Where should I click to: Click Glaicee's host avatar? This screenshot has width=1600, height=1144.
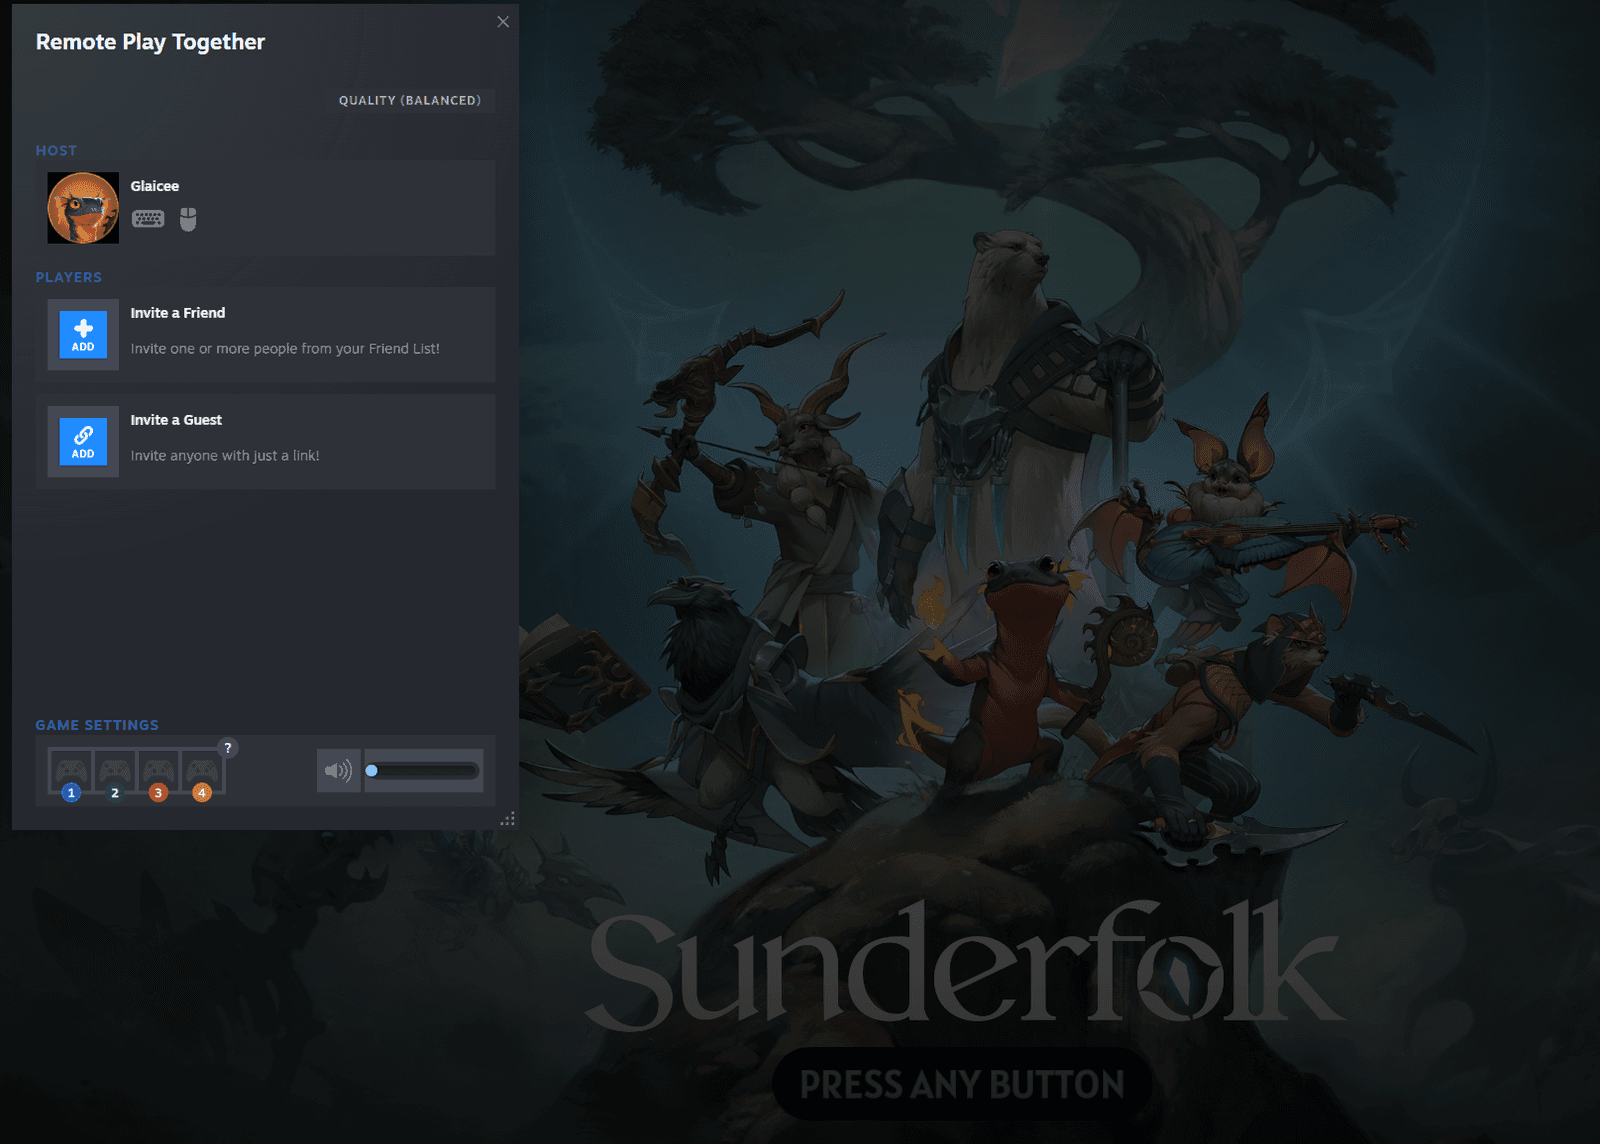83,208
